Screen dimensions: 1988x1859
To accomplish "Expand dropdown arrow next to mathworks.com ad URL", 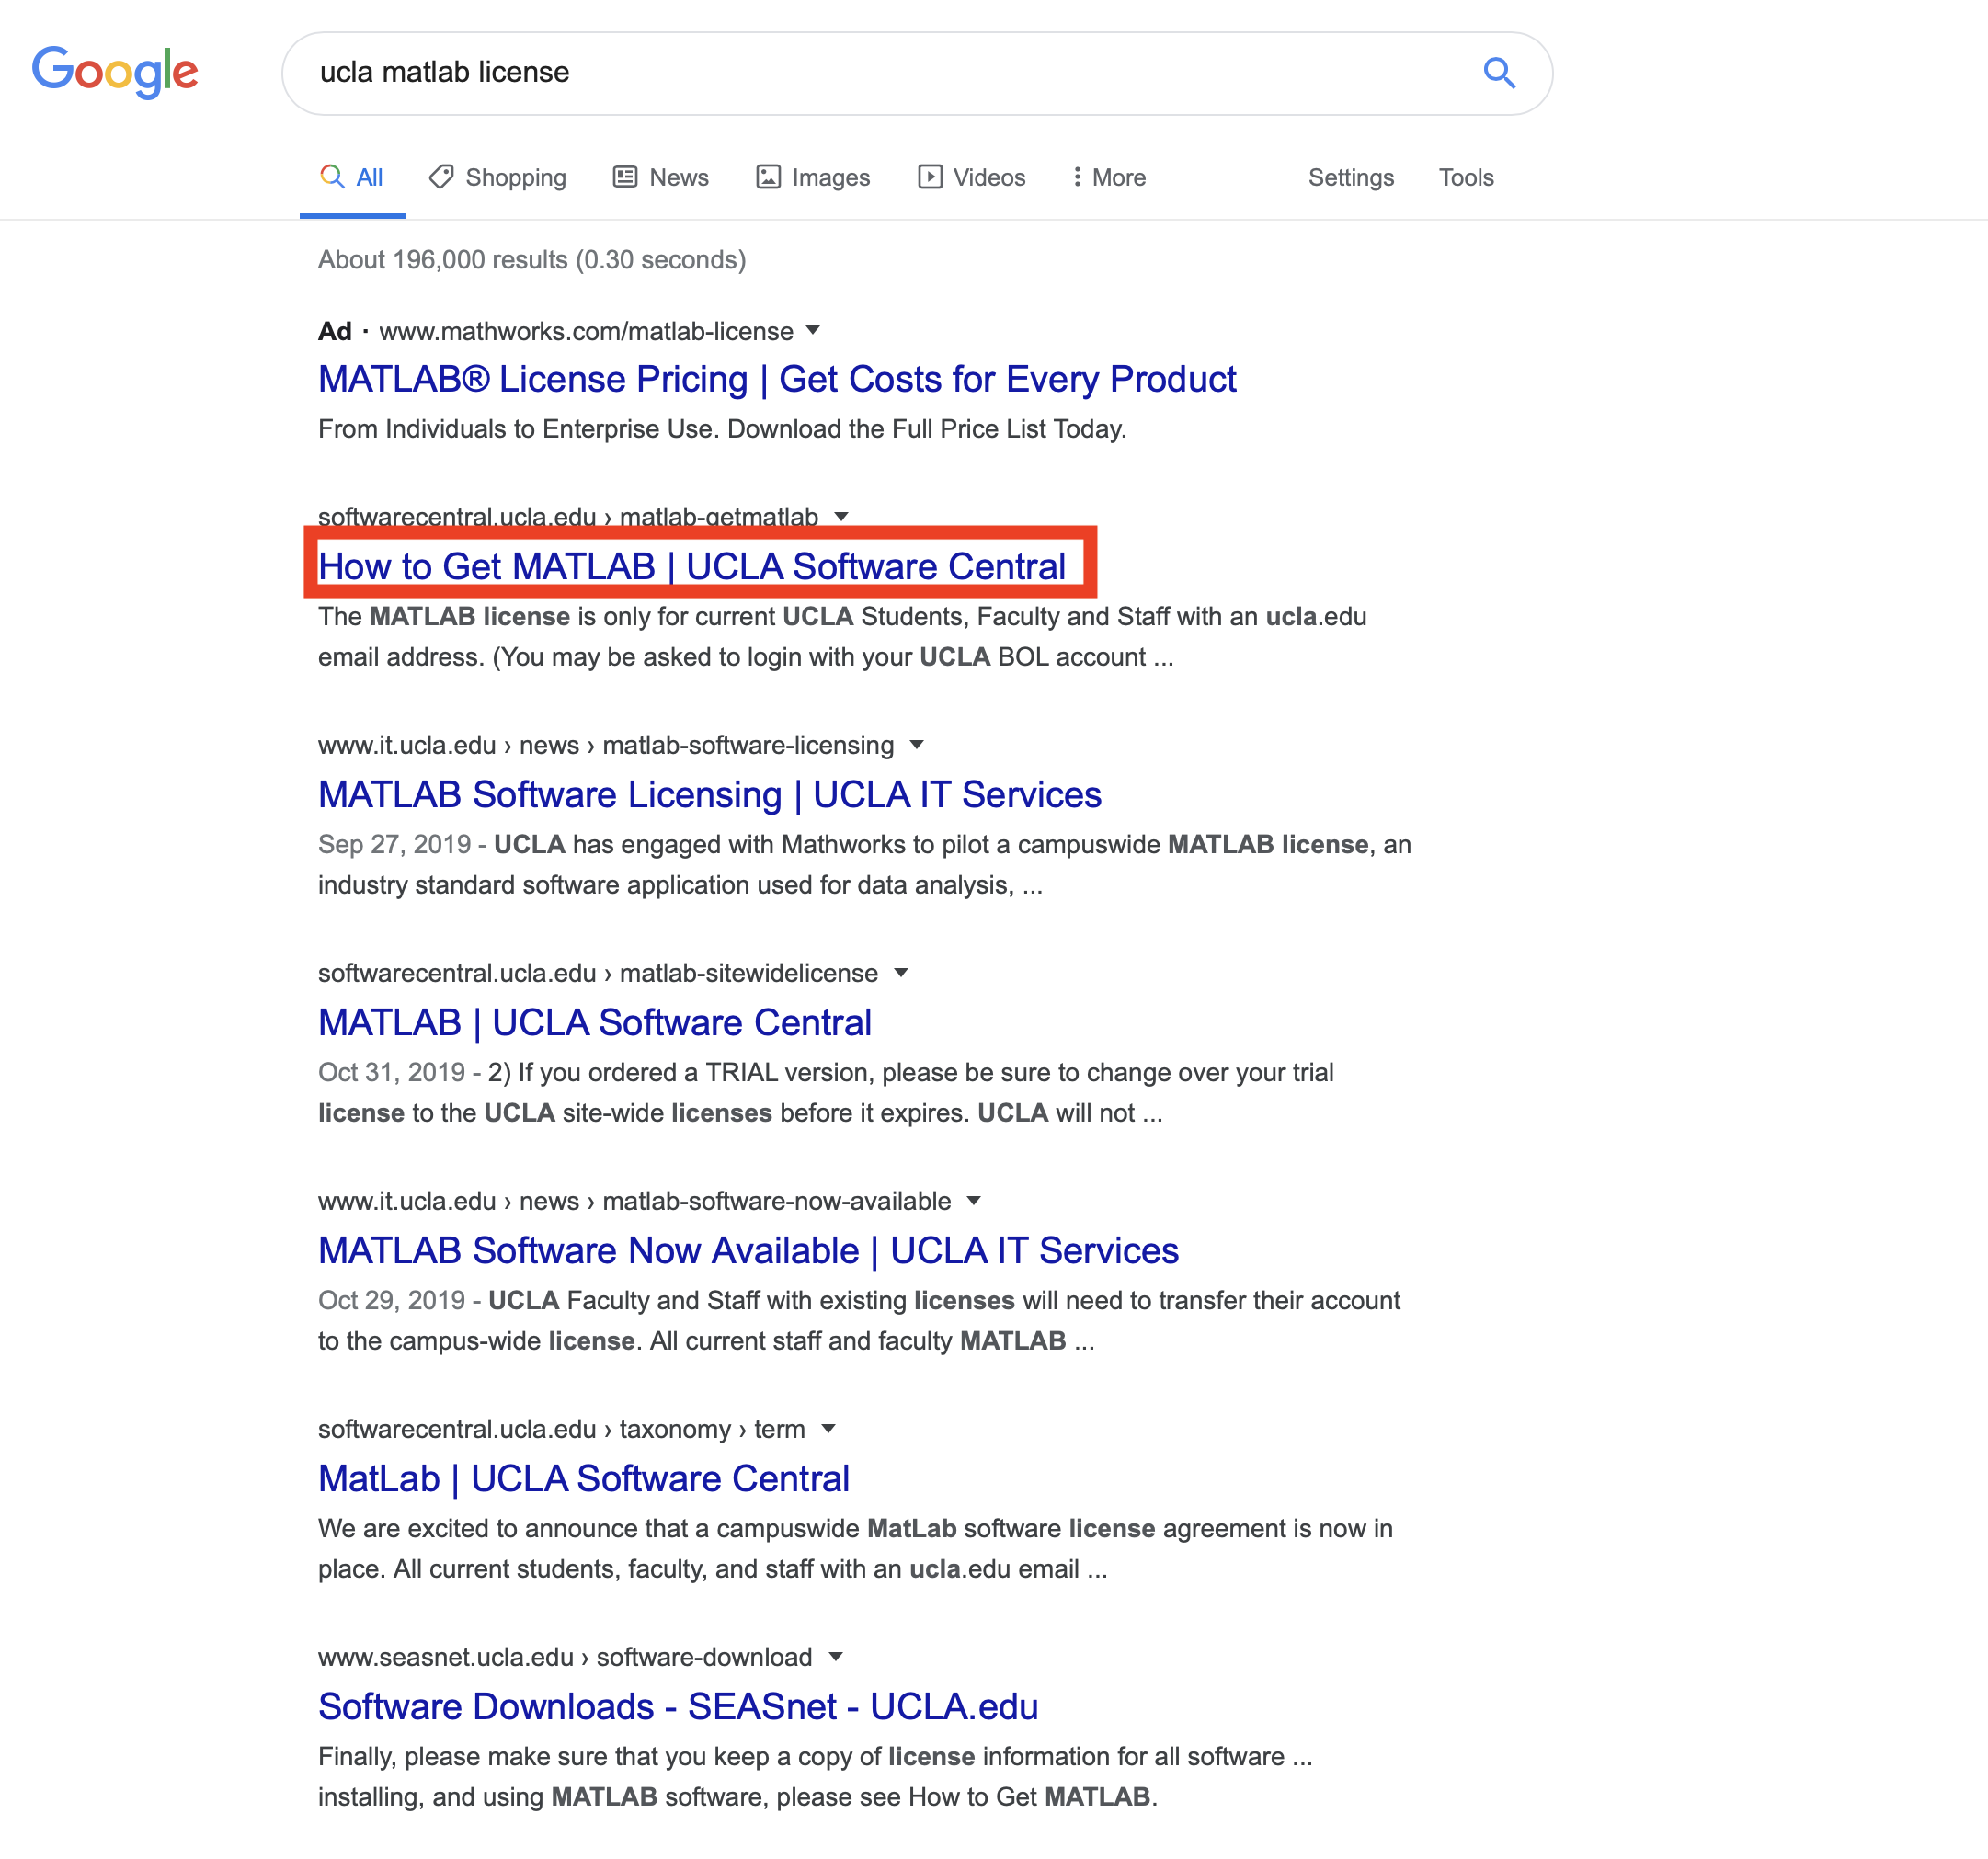I will 813,330.
